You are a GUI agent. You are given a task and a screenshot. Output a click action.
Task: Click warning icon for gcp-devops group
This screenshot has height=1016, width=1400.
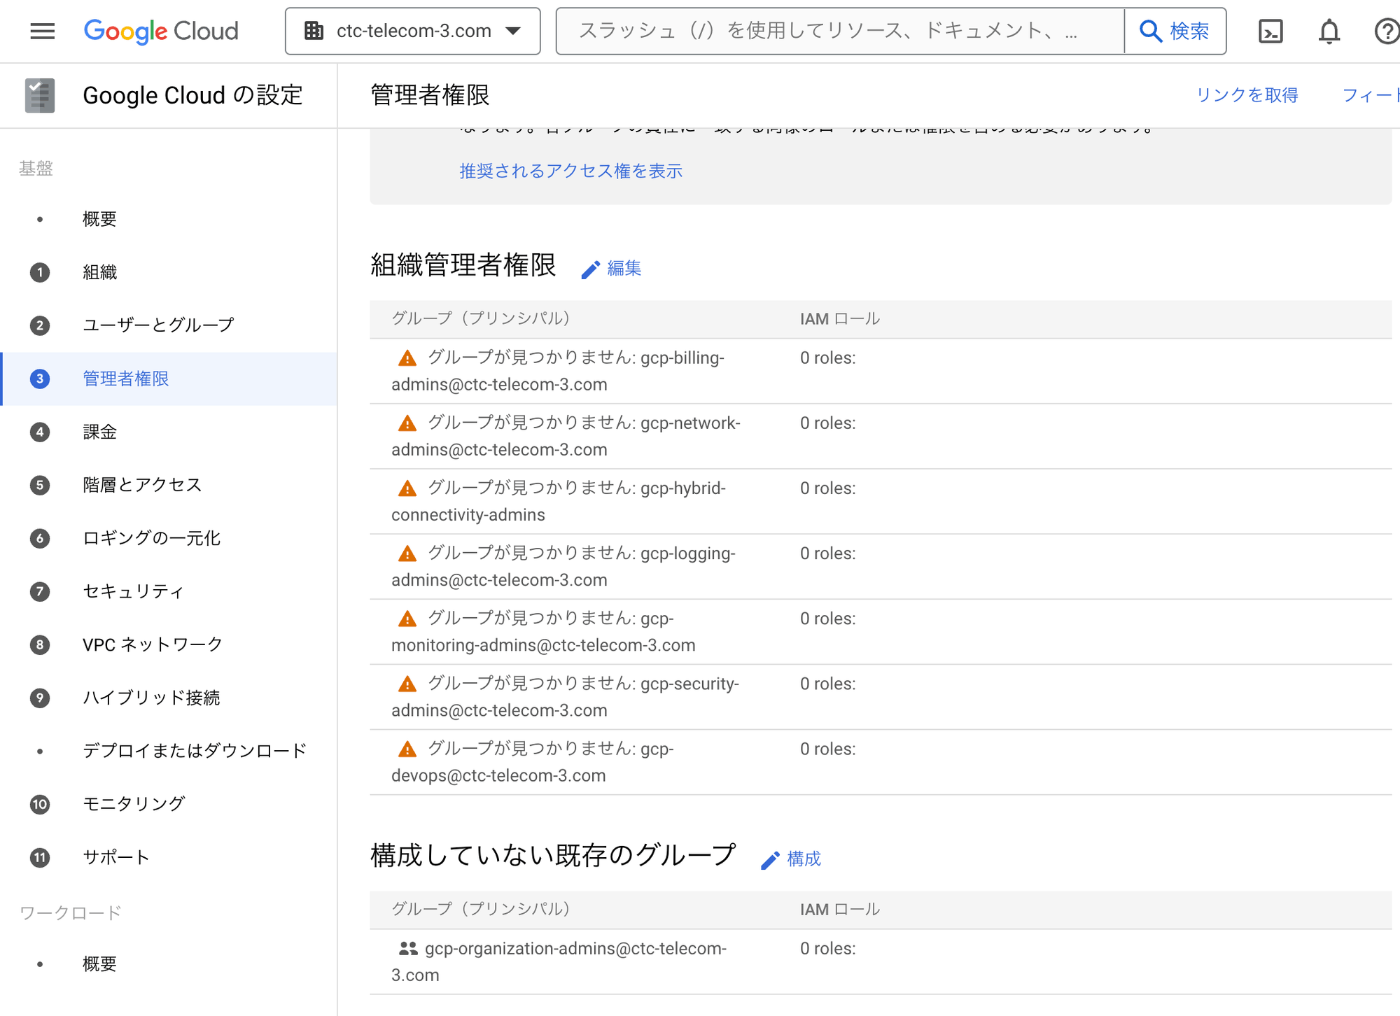coord(407,749)
